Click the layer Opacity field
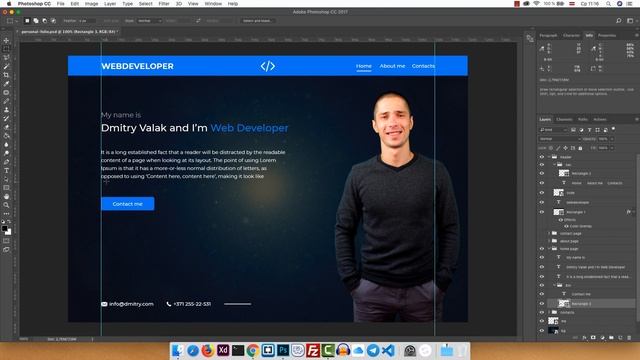Image resolution: width=640 pixels, height=360 pixels. 604,139
